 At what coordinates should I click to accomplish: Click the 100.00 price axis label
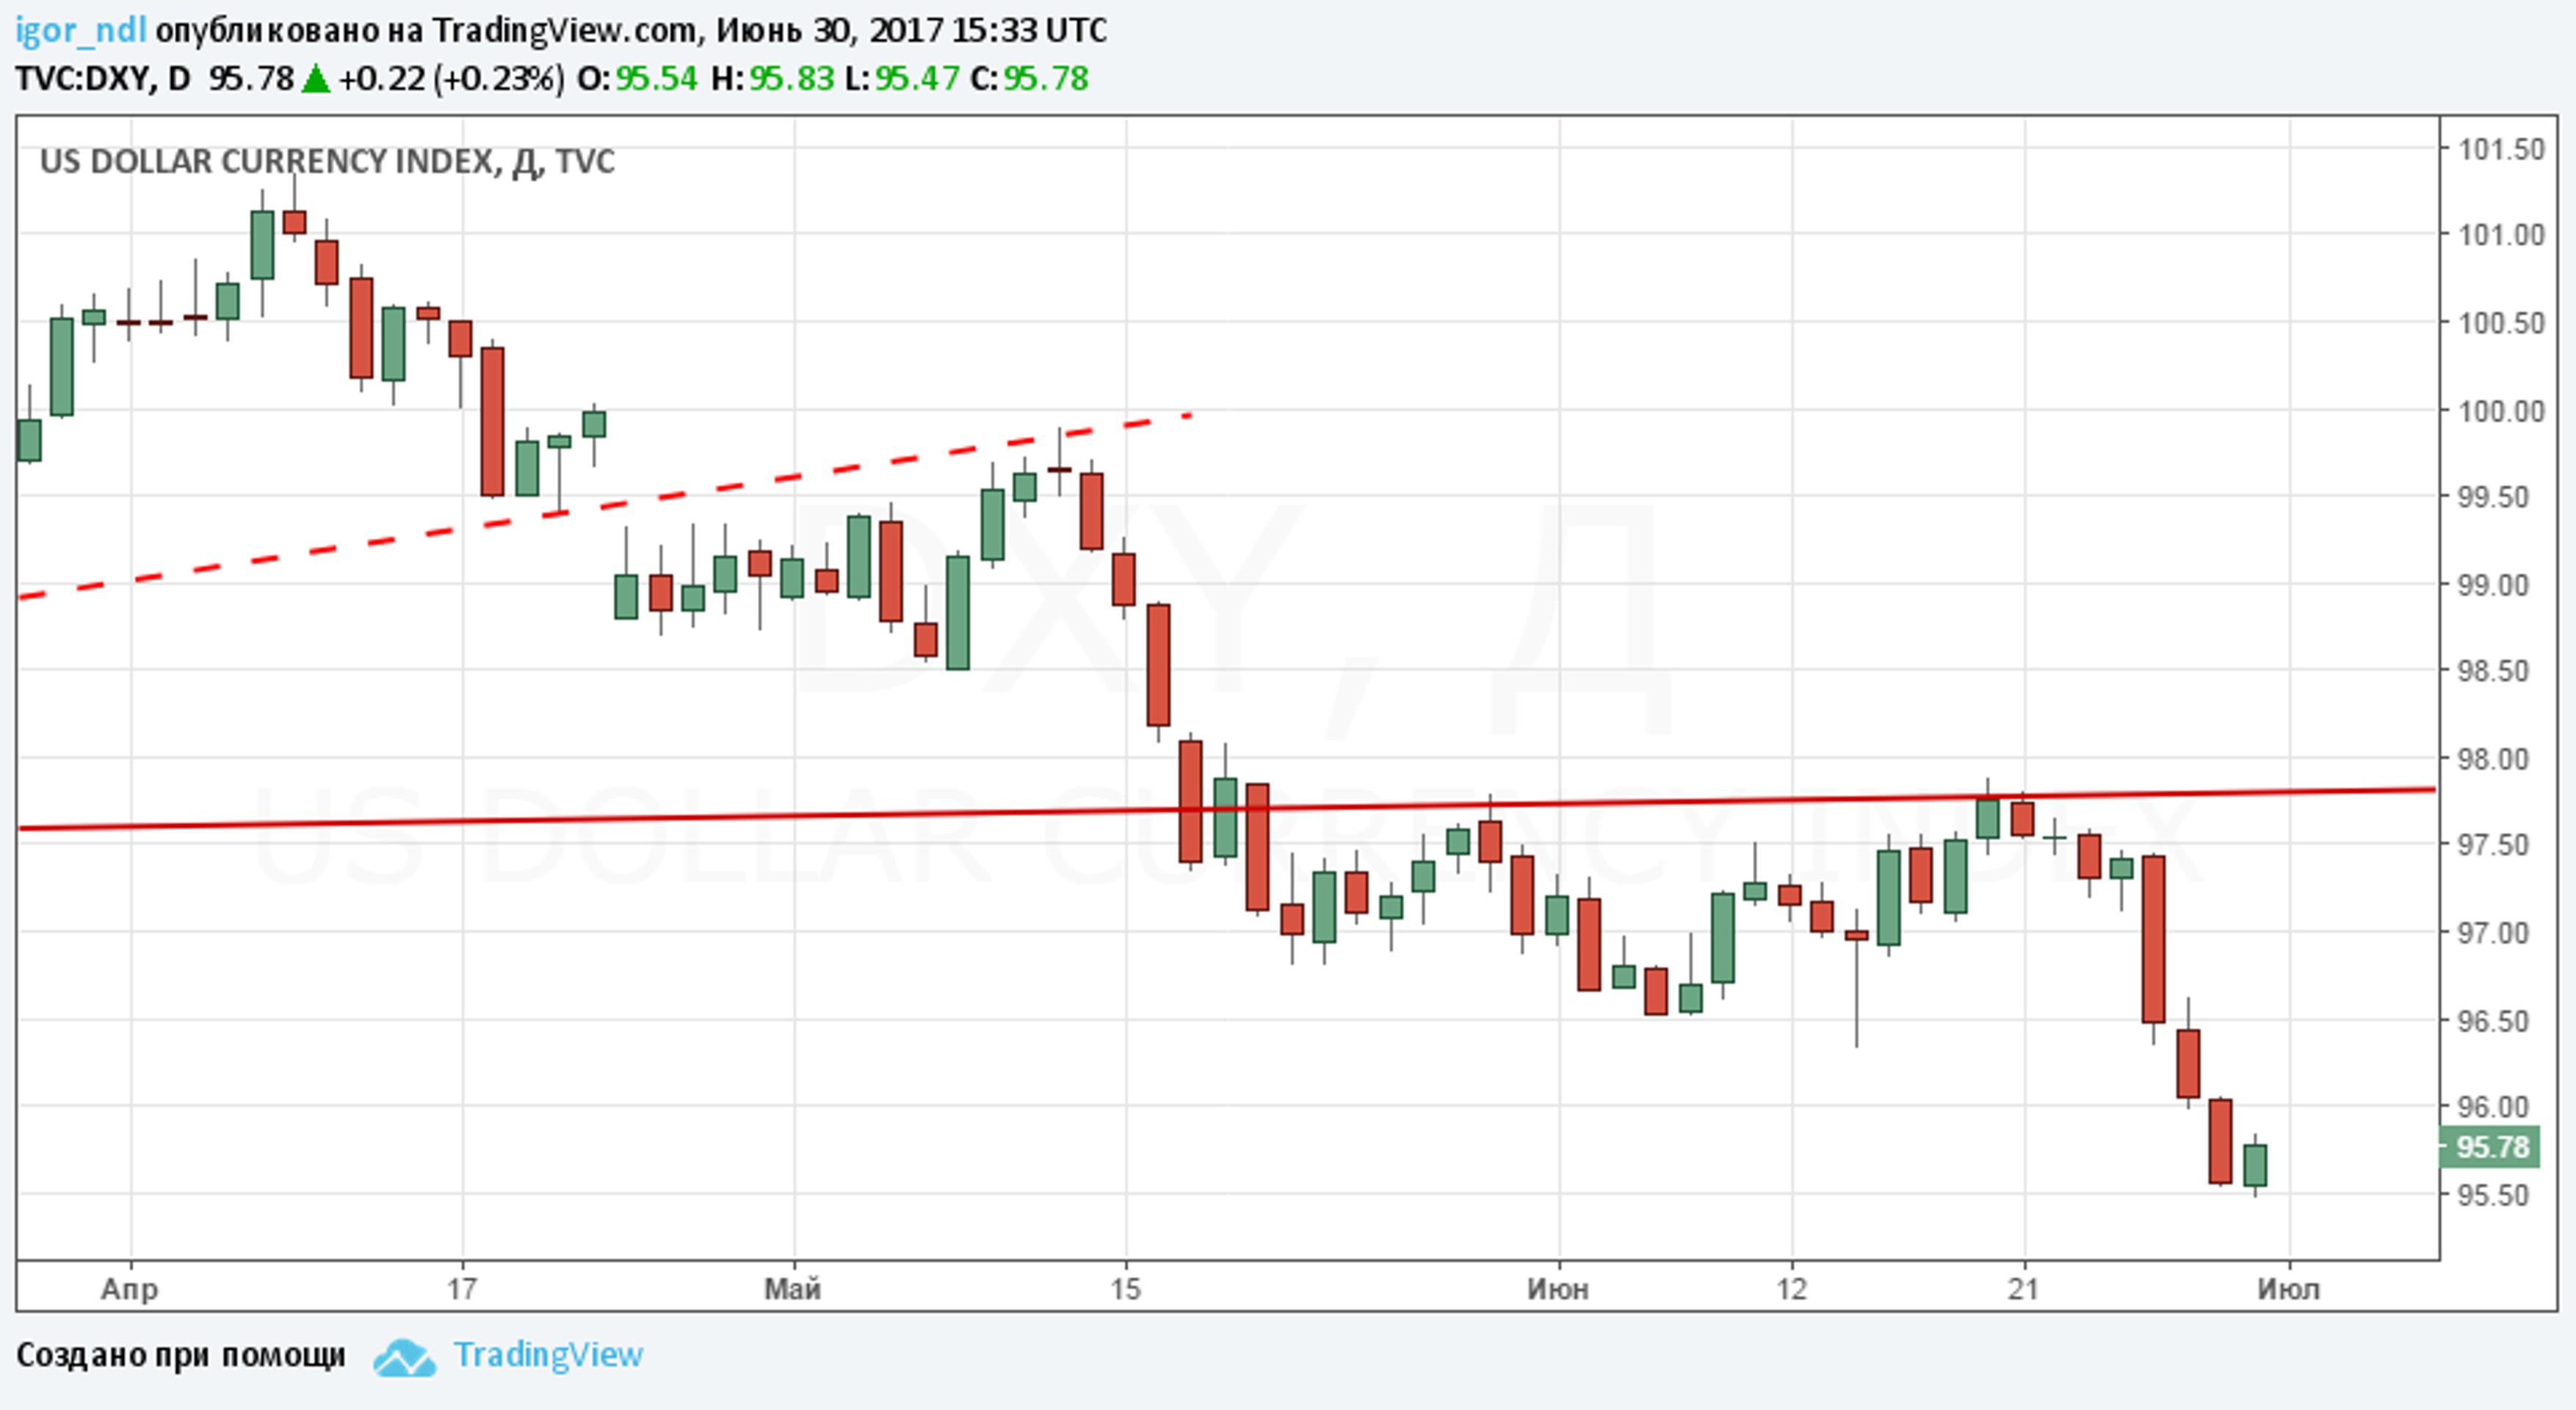coord(2500,411)
